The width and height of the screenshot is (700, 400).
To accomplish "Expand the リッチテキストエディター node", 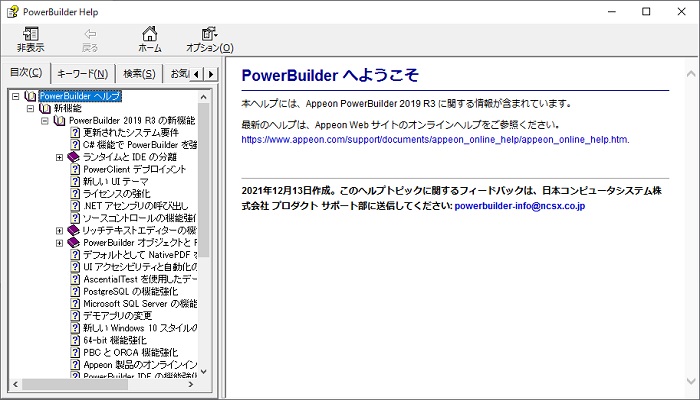I will [59, 231].
